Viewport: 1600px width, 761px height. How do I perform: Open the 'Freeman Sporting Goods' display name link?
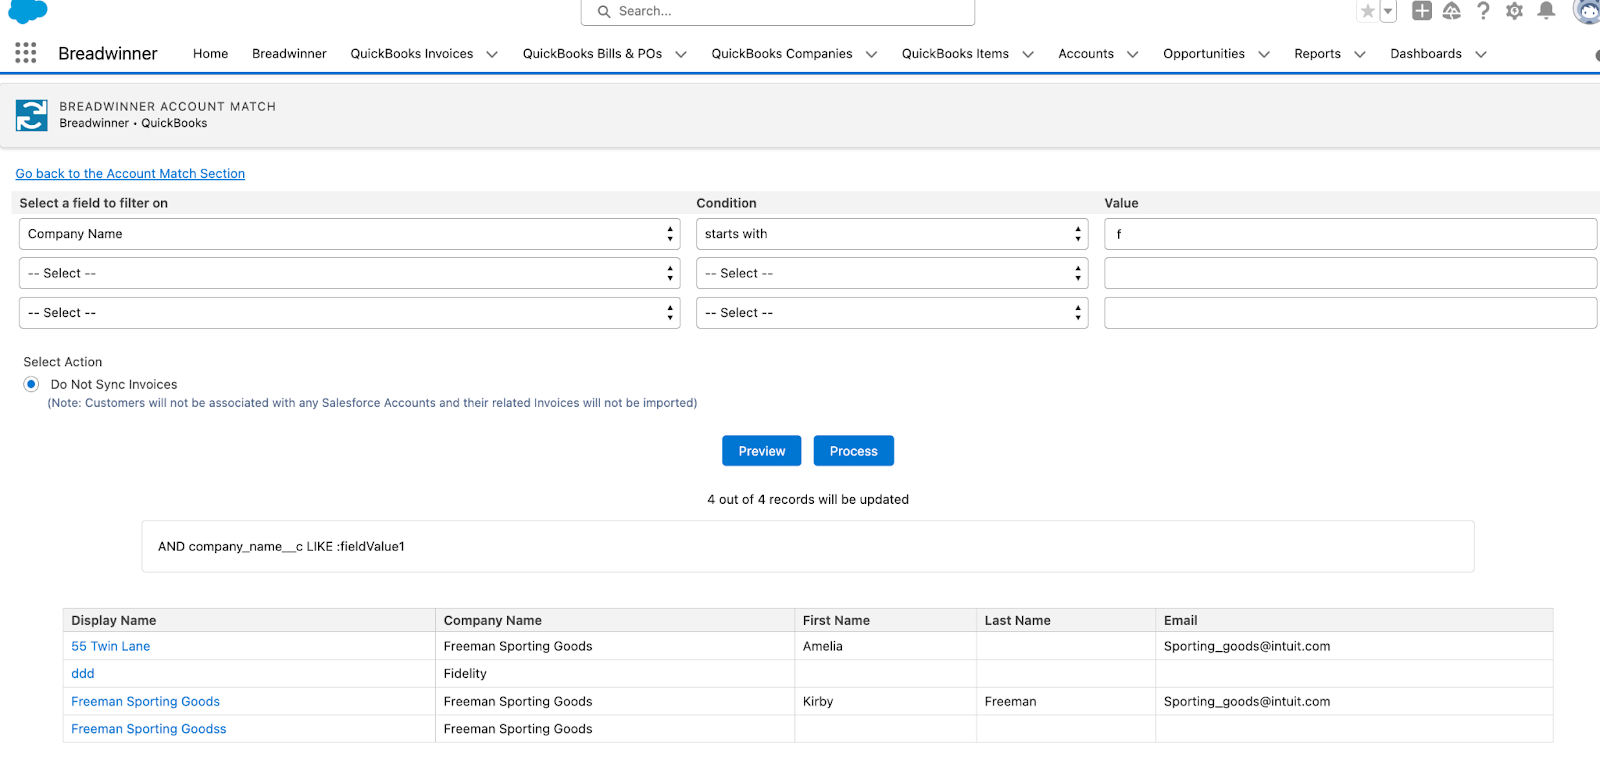click(x=146, y=702)
